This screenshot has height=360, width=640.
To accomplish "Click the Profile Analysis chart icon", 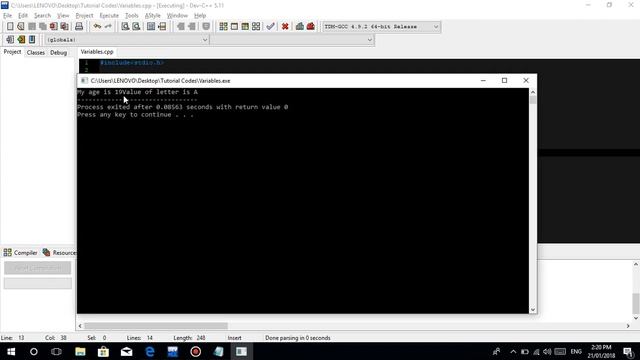I will point(300,27).
